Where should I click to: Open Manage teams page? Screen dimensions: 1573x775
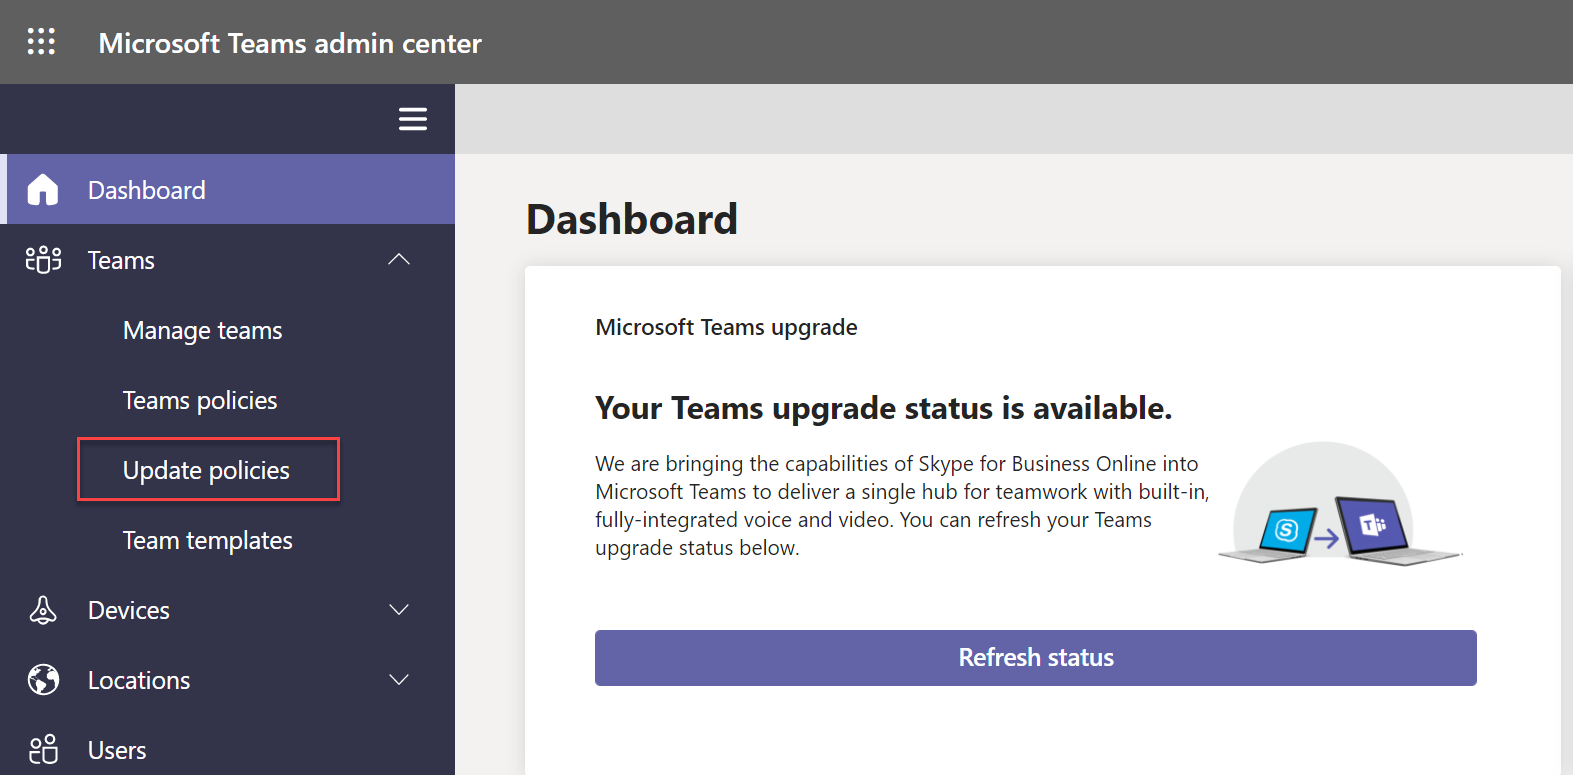202,331
